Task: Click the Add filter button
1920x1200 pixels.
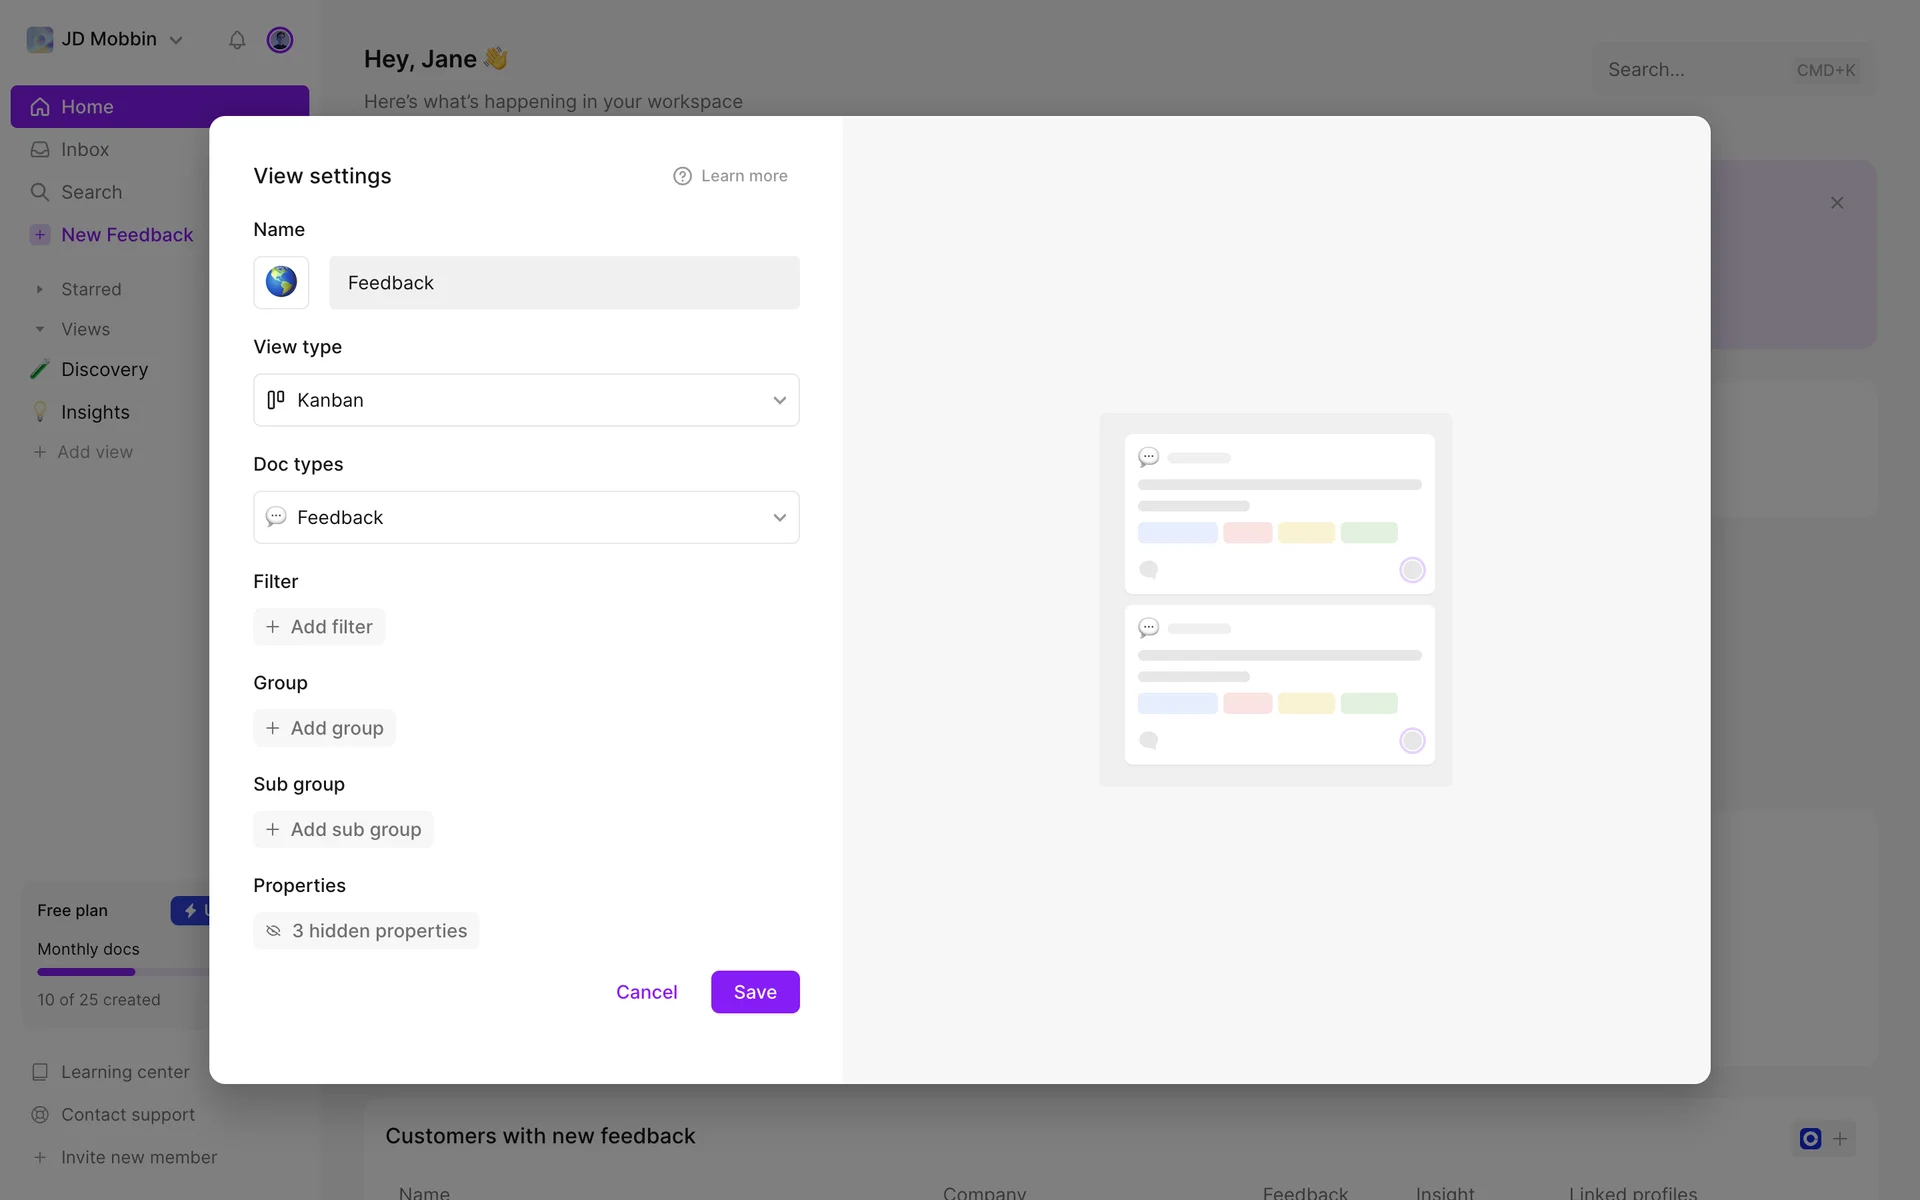Action: (319, 627)
